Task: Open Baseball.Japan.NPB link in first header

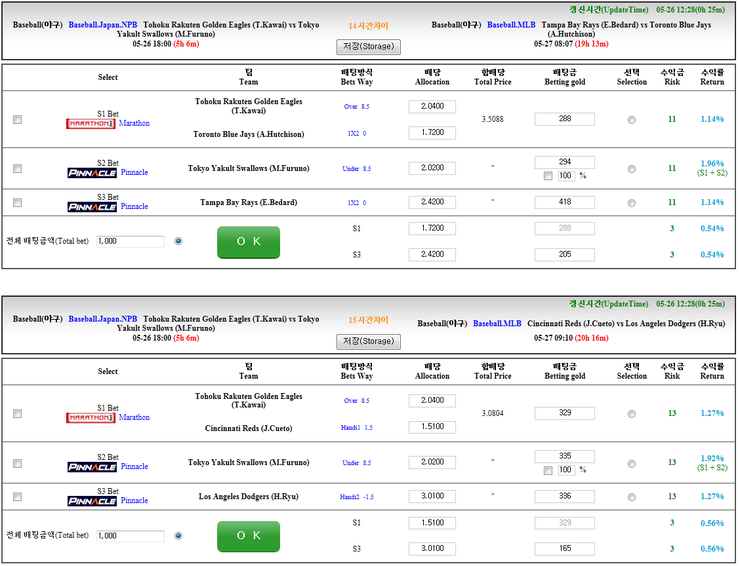Action: click(103, 25)
